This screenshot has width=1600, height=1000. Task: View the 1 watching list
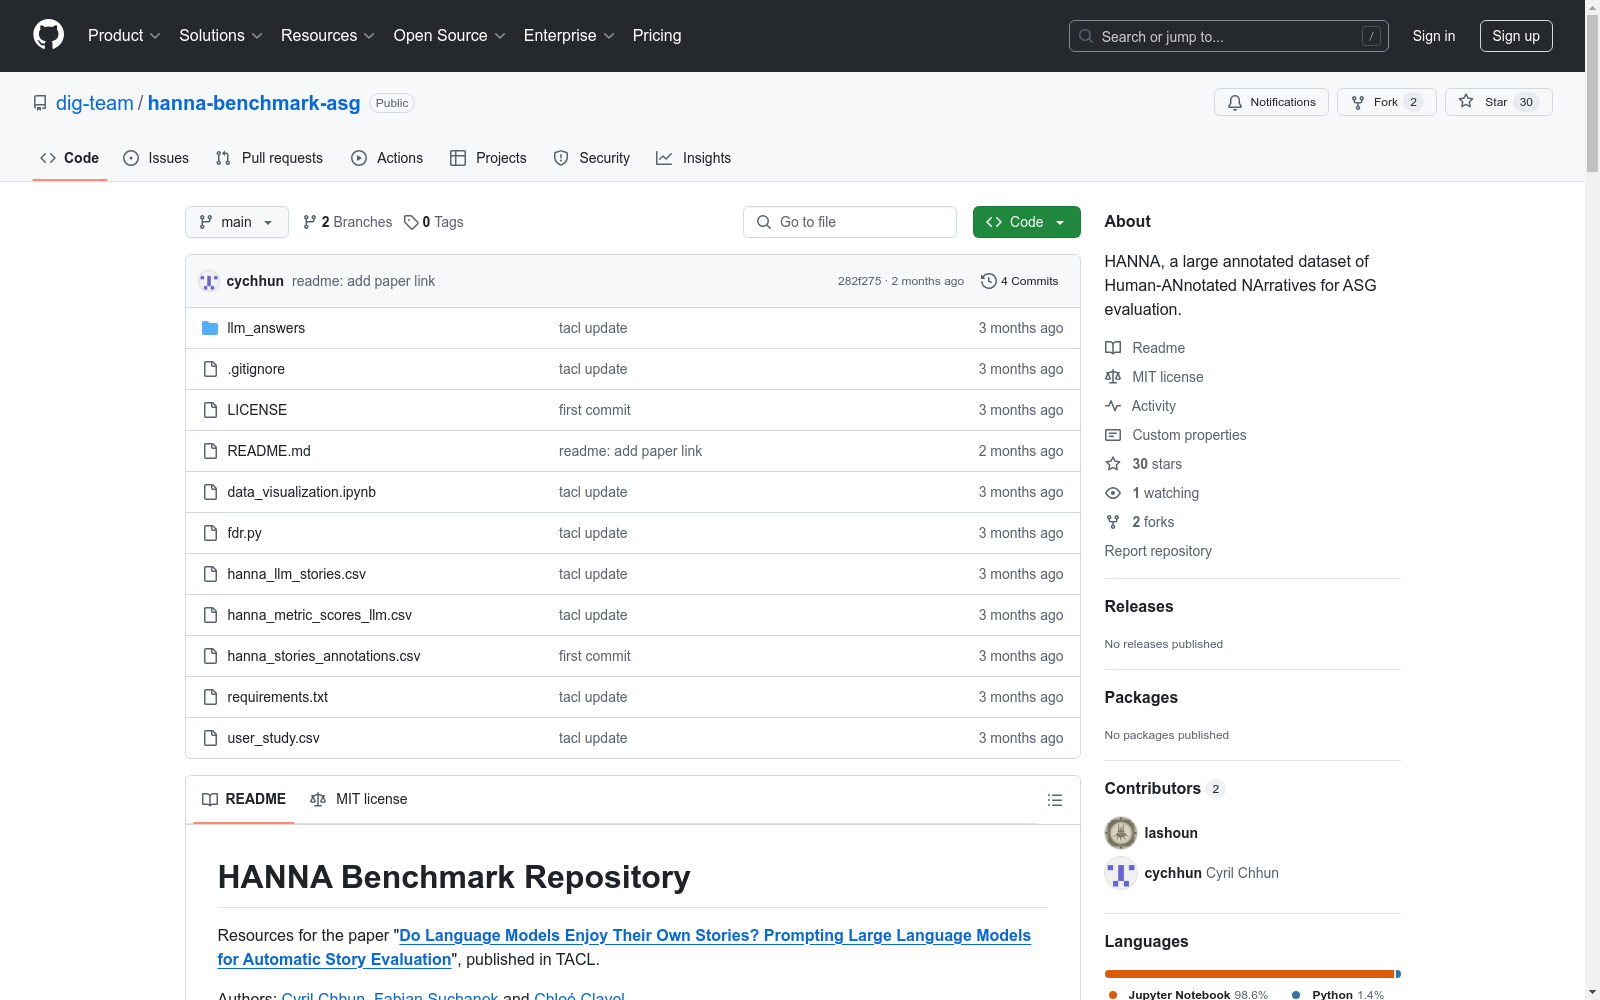point(1152,493)
